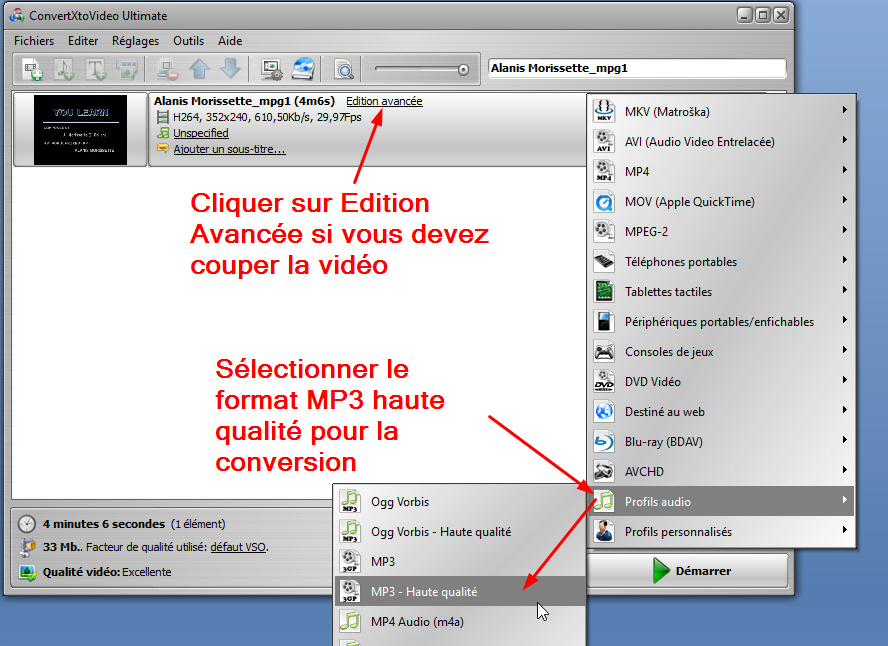This screenshot has height=646, width=888.
Task: Click the 4 minutes 6 secondes text
Action: 104,524
